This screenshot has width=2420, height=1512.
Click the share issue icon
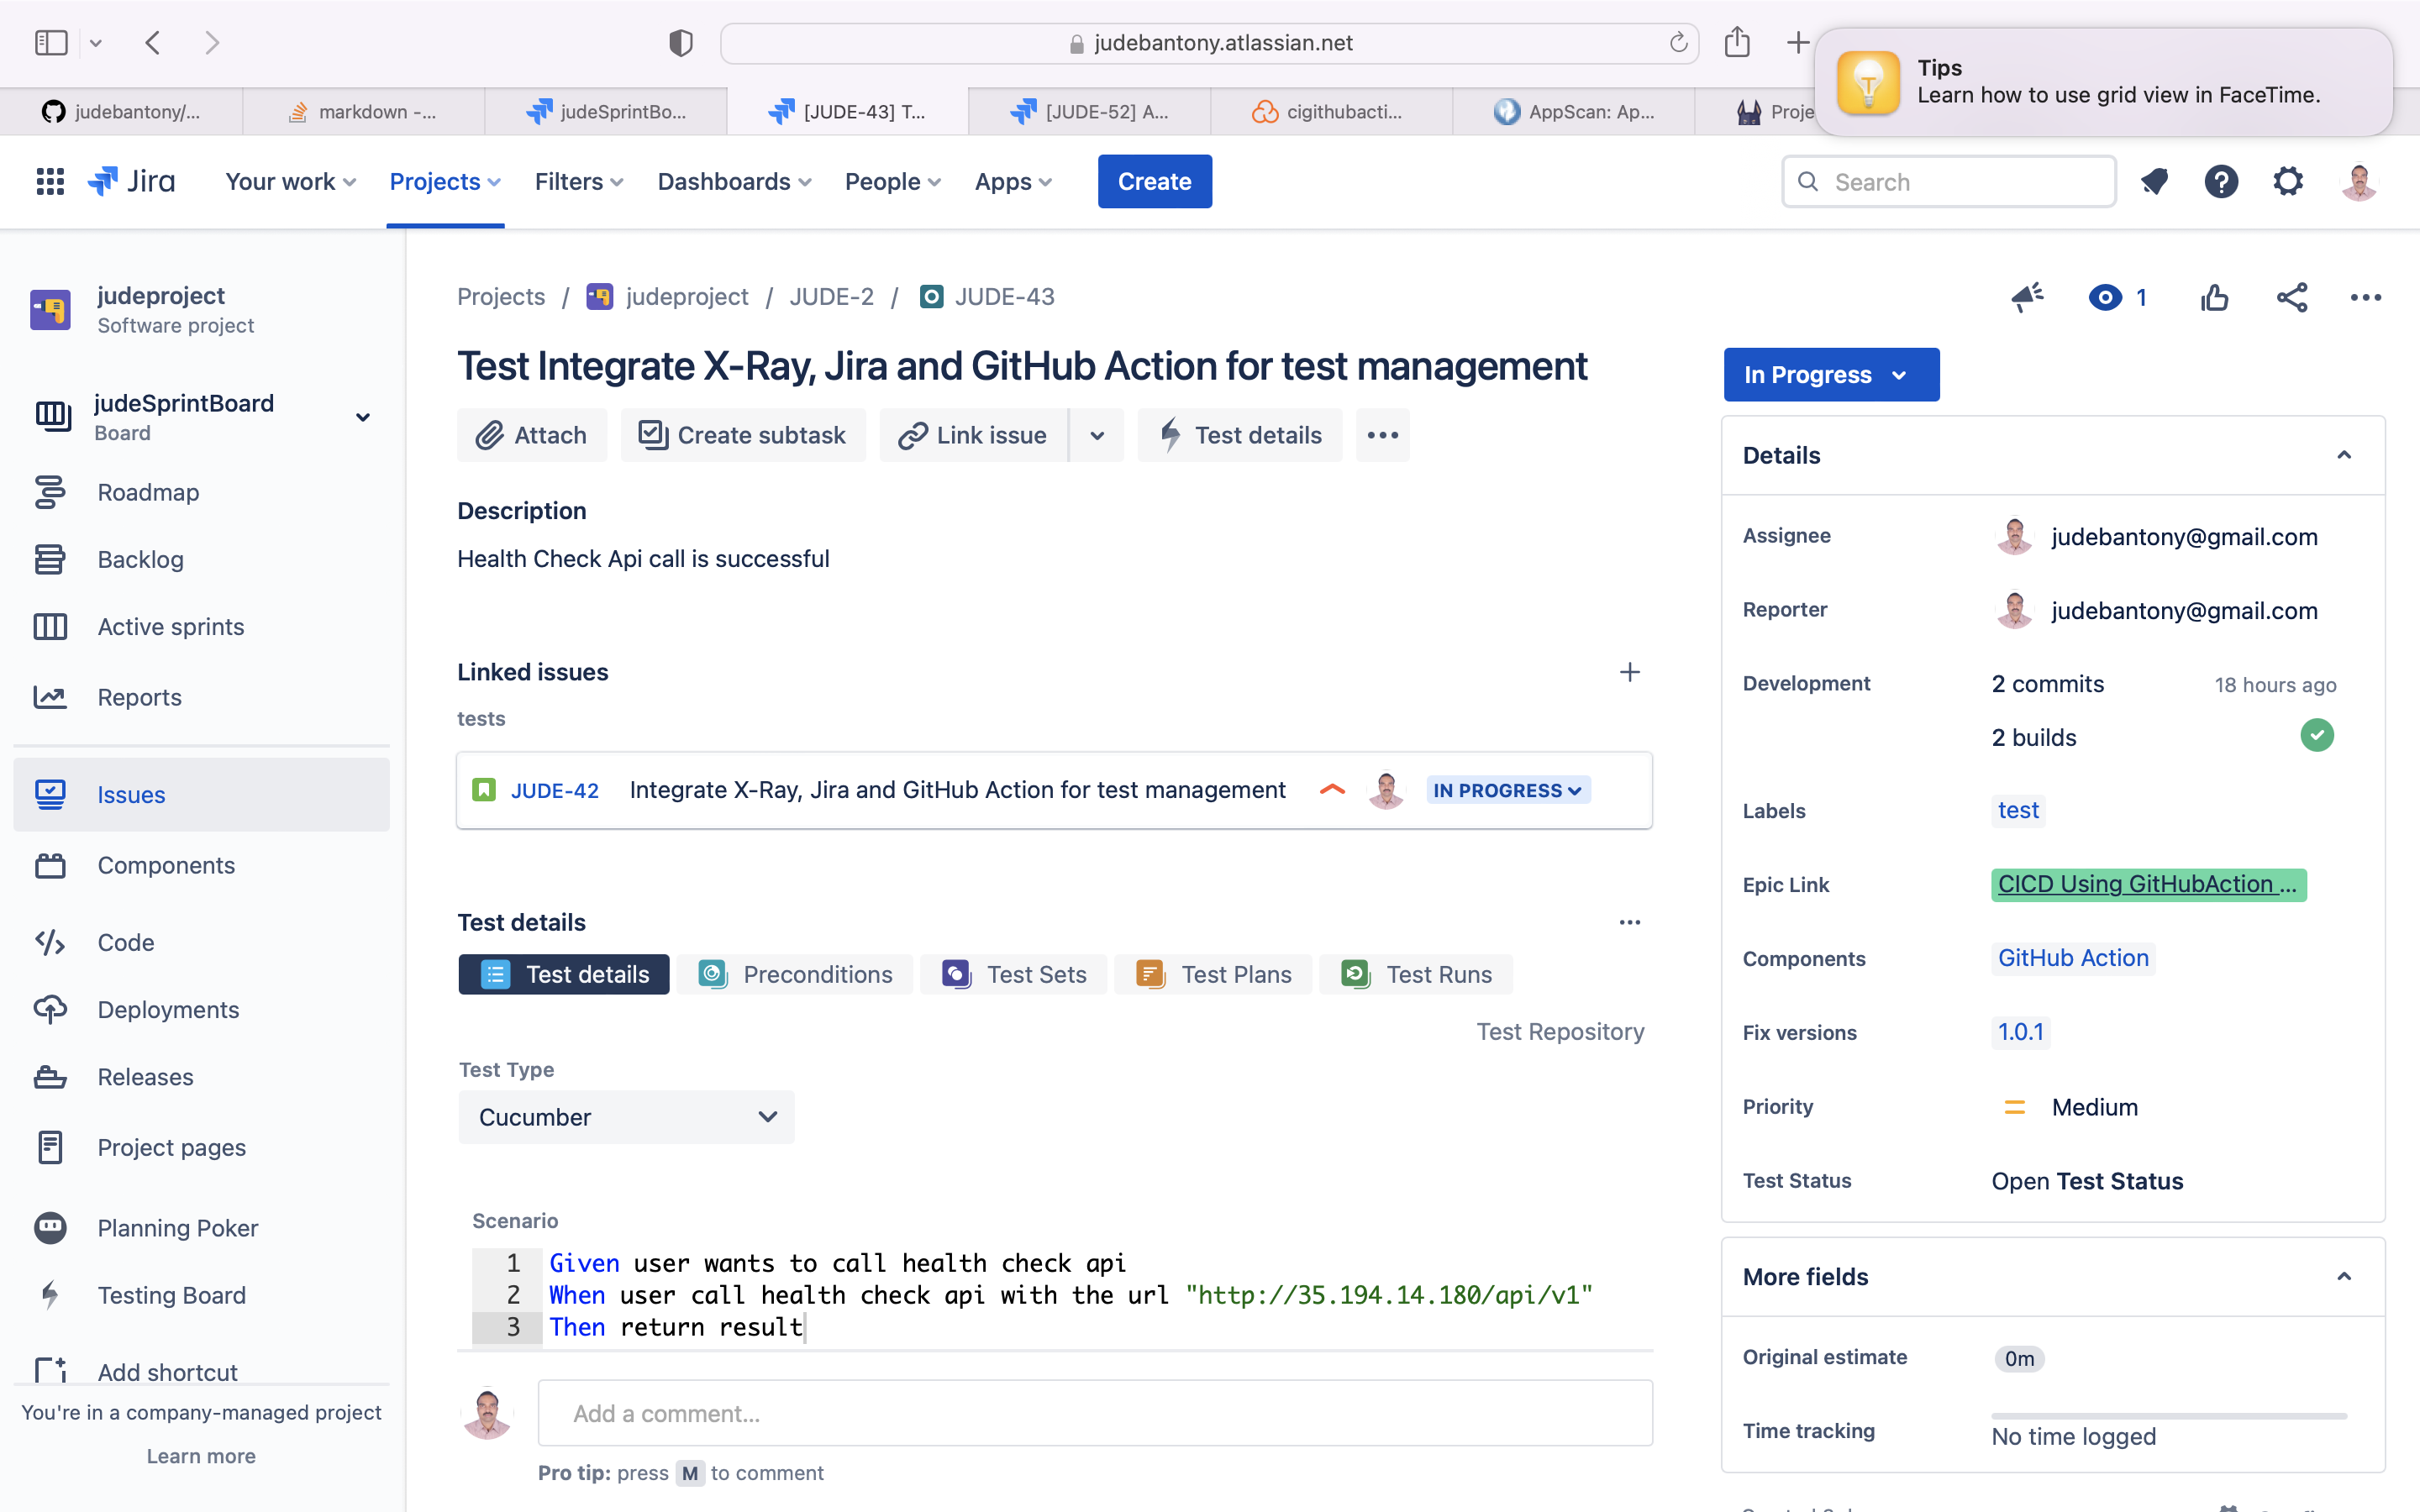tap(2291, 297)
